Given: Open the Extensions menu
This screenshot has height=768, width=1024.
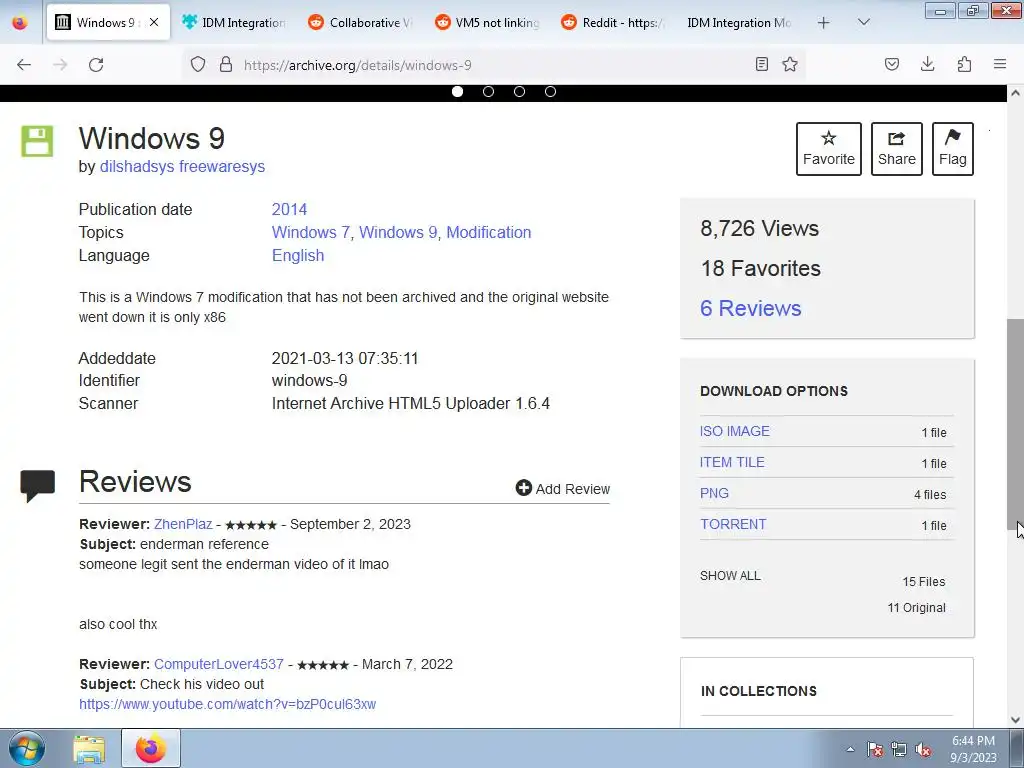Looking at the screenshot, I should tap(964, 64).
